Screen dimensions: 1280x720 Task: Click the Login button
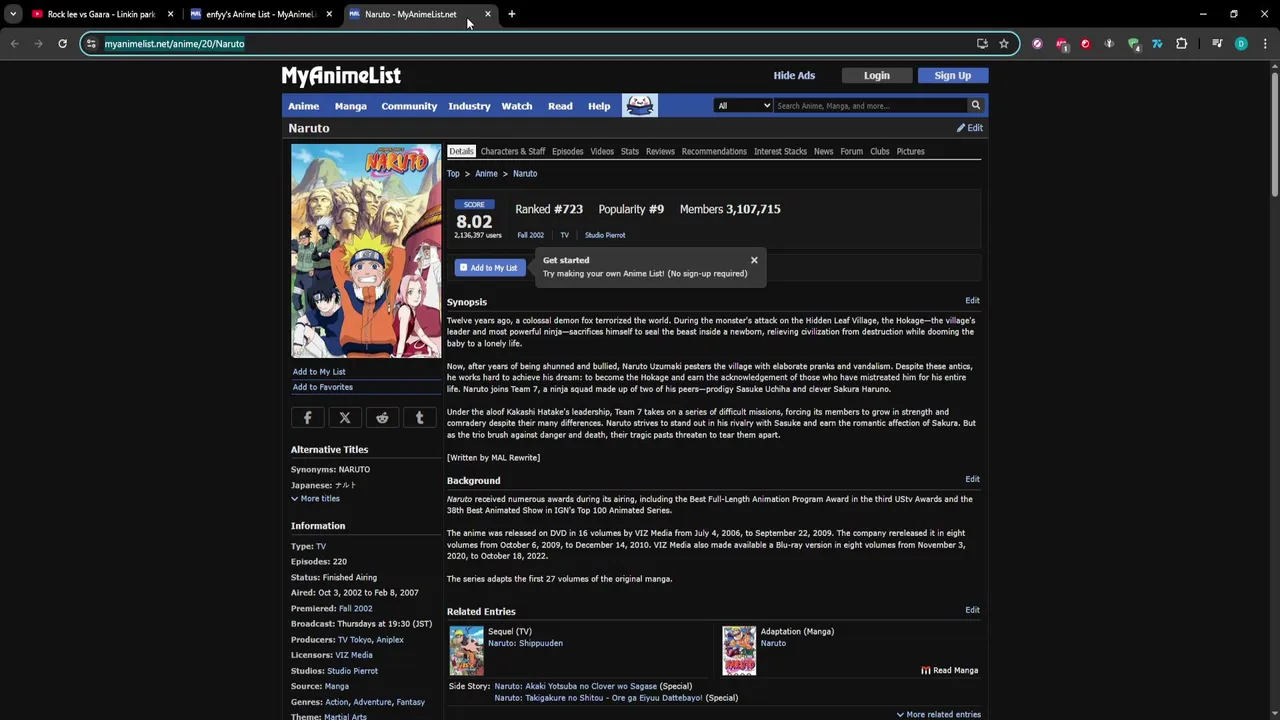point(877,75)
